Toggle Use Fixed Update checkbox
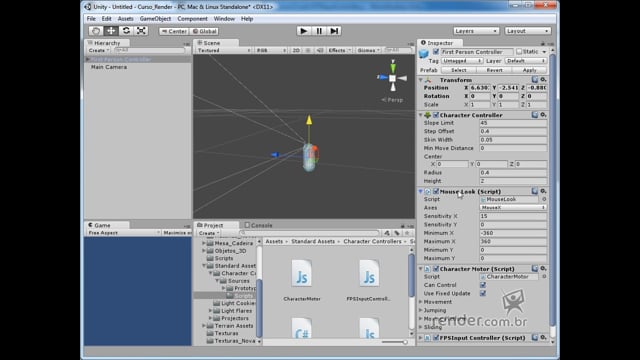 (x=483, y=293)
